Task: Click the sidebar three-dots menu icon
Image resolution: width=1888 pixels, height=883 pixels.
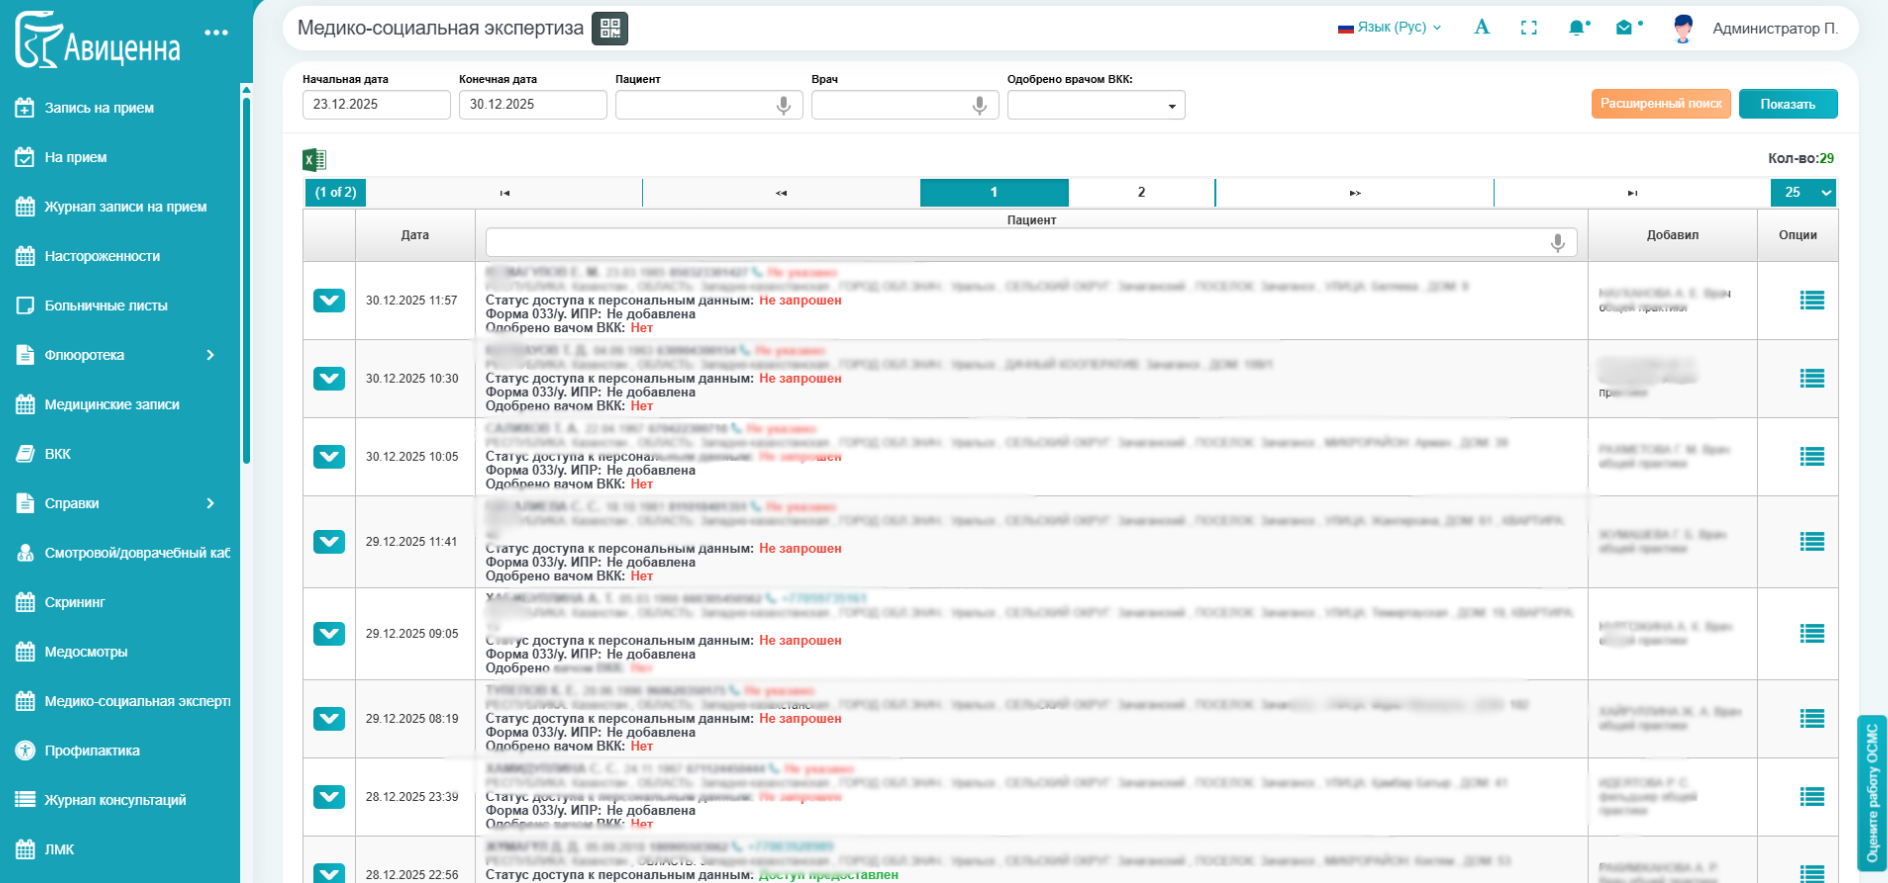Action: coord(216,33)
